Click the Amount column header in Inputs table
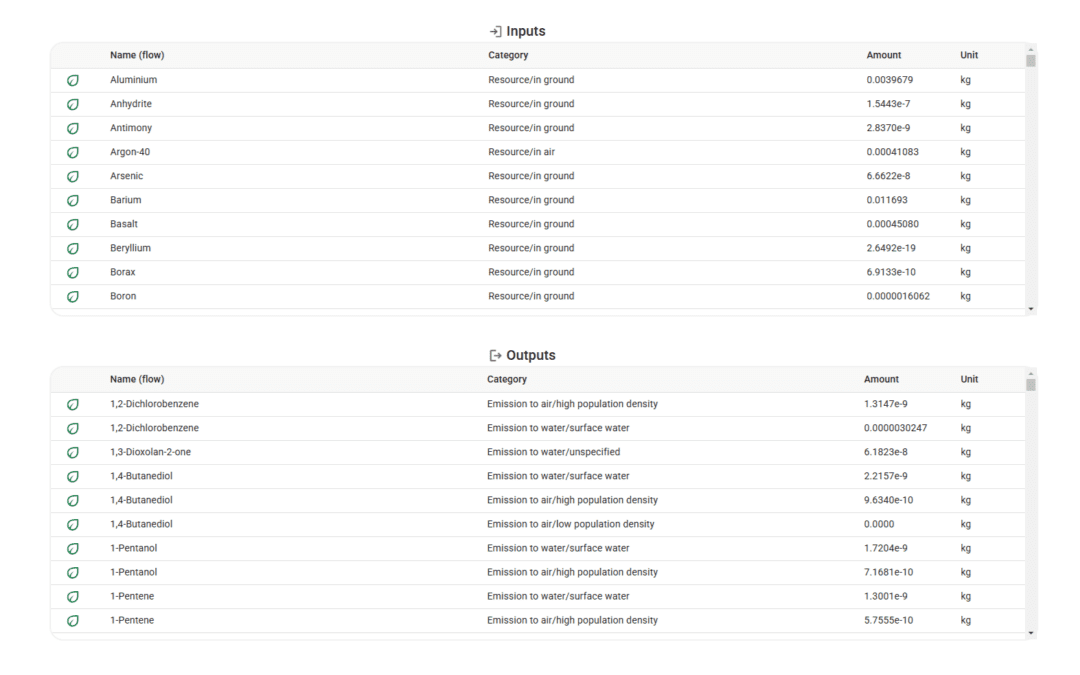The width and height of the screenshot is (1080, 675). click(x=883, y=55)
